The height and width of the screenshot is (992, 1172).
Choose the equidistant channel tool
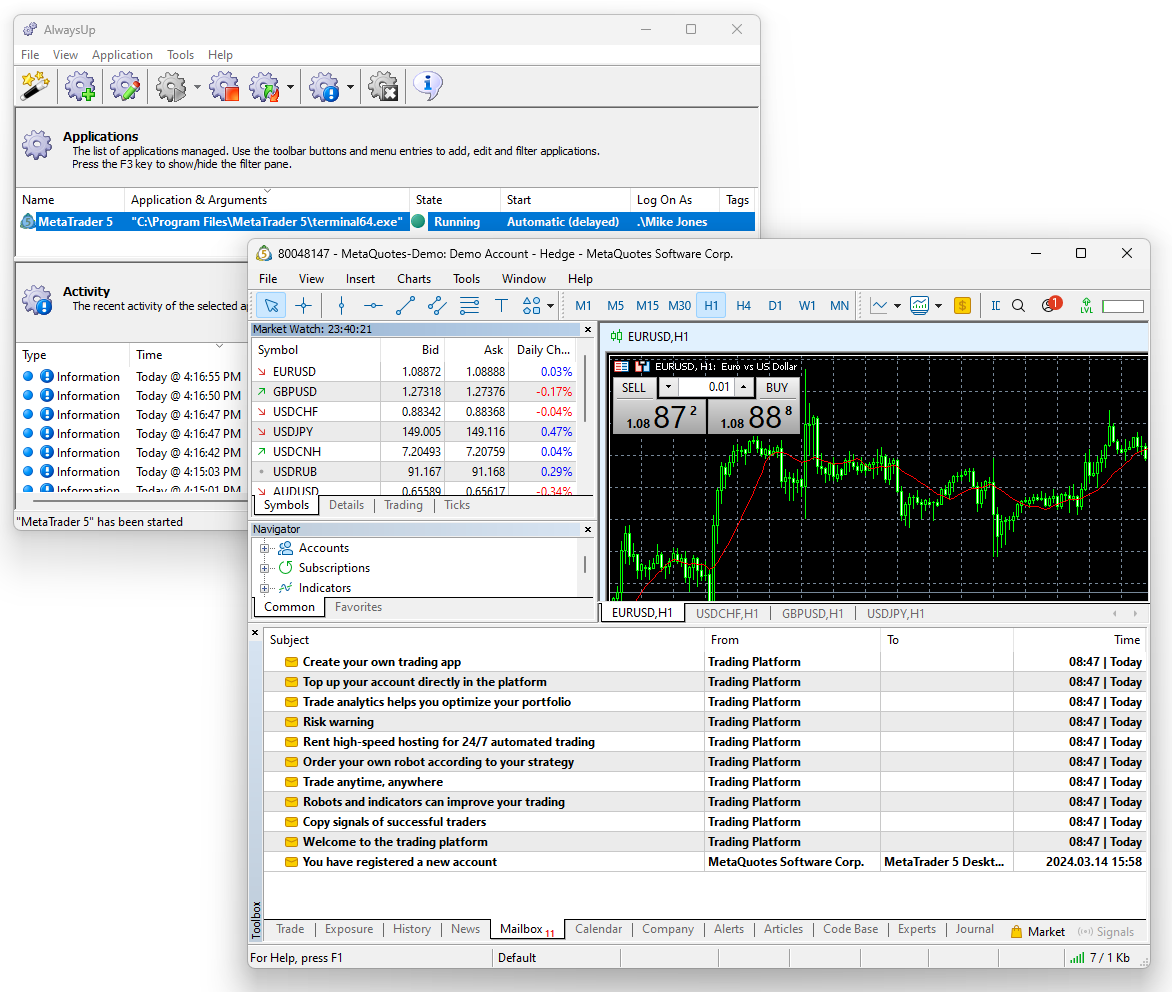coord(437,305)
